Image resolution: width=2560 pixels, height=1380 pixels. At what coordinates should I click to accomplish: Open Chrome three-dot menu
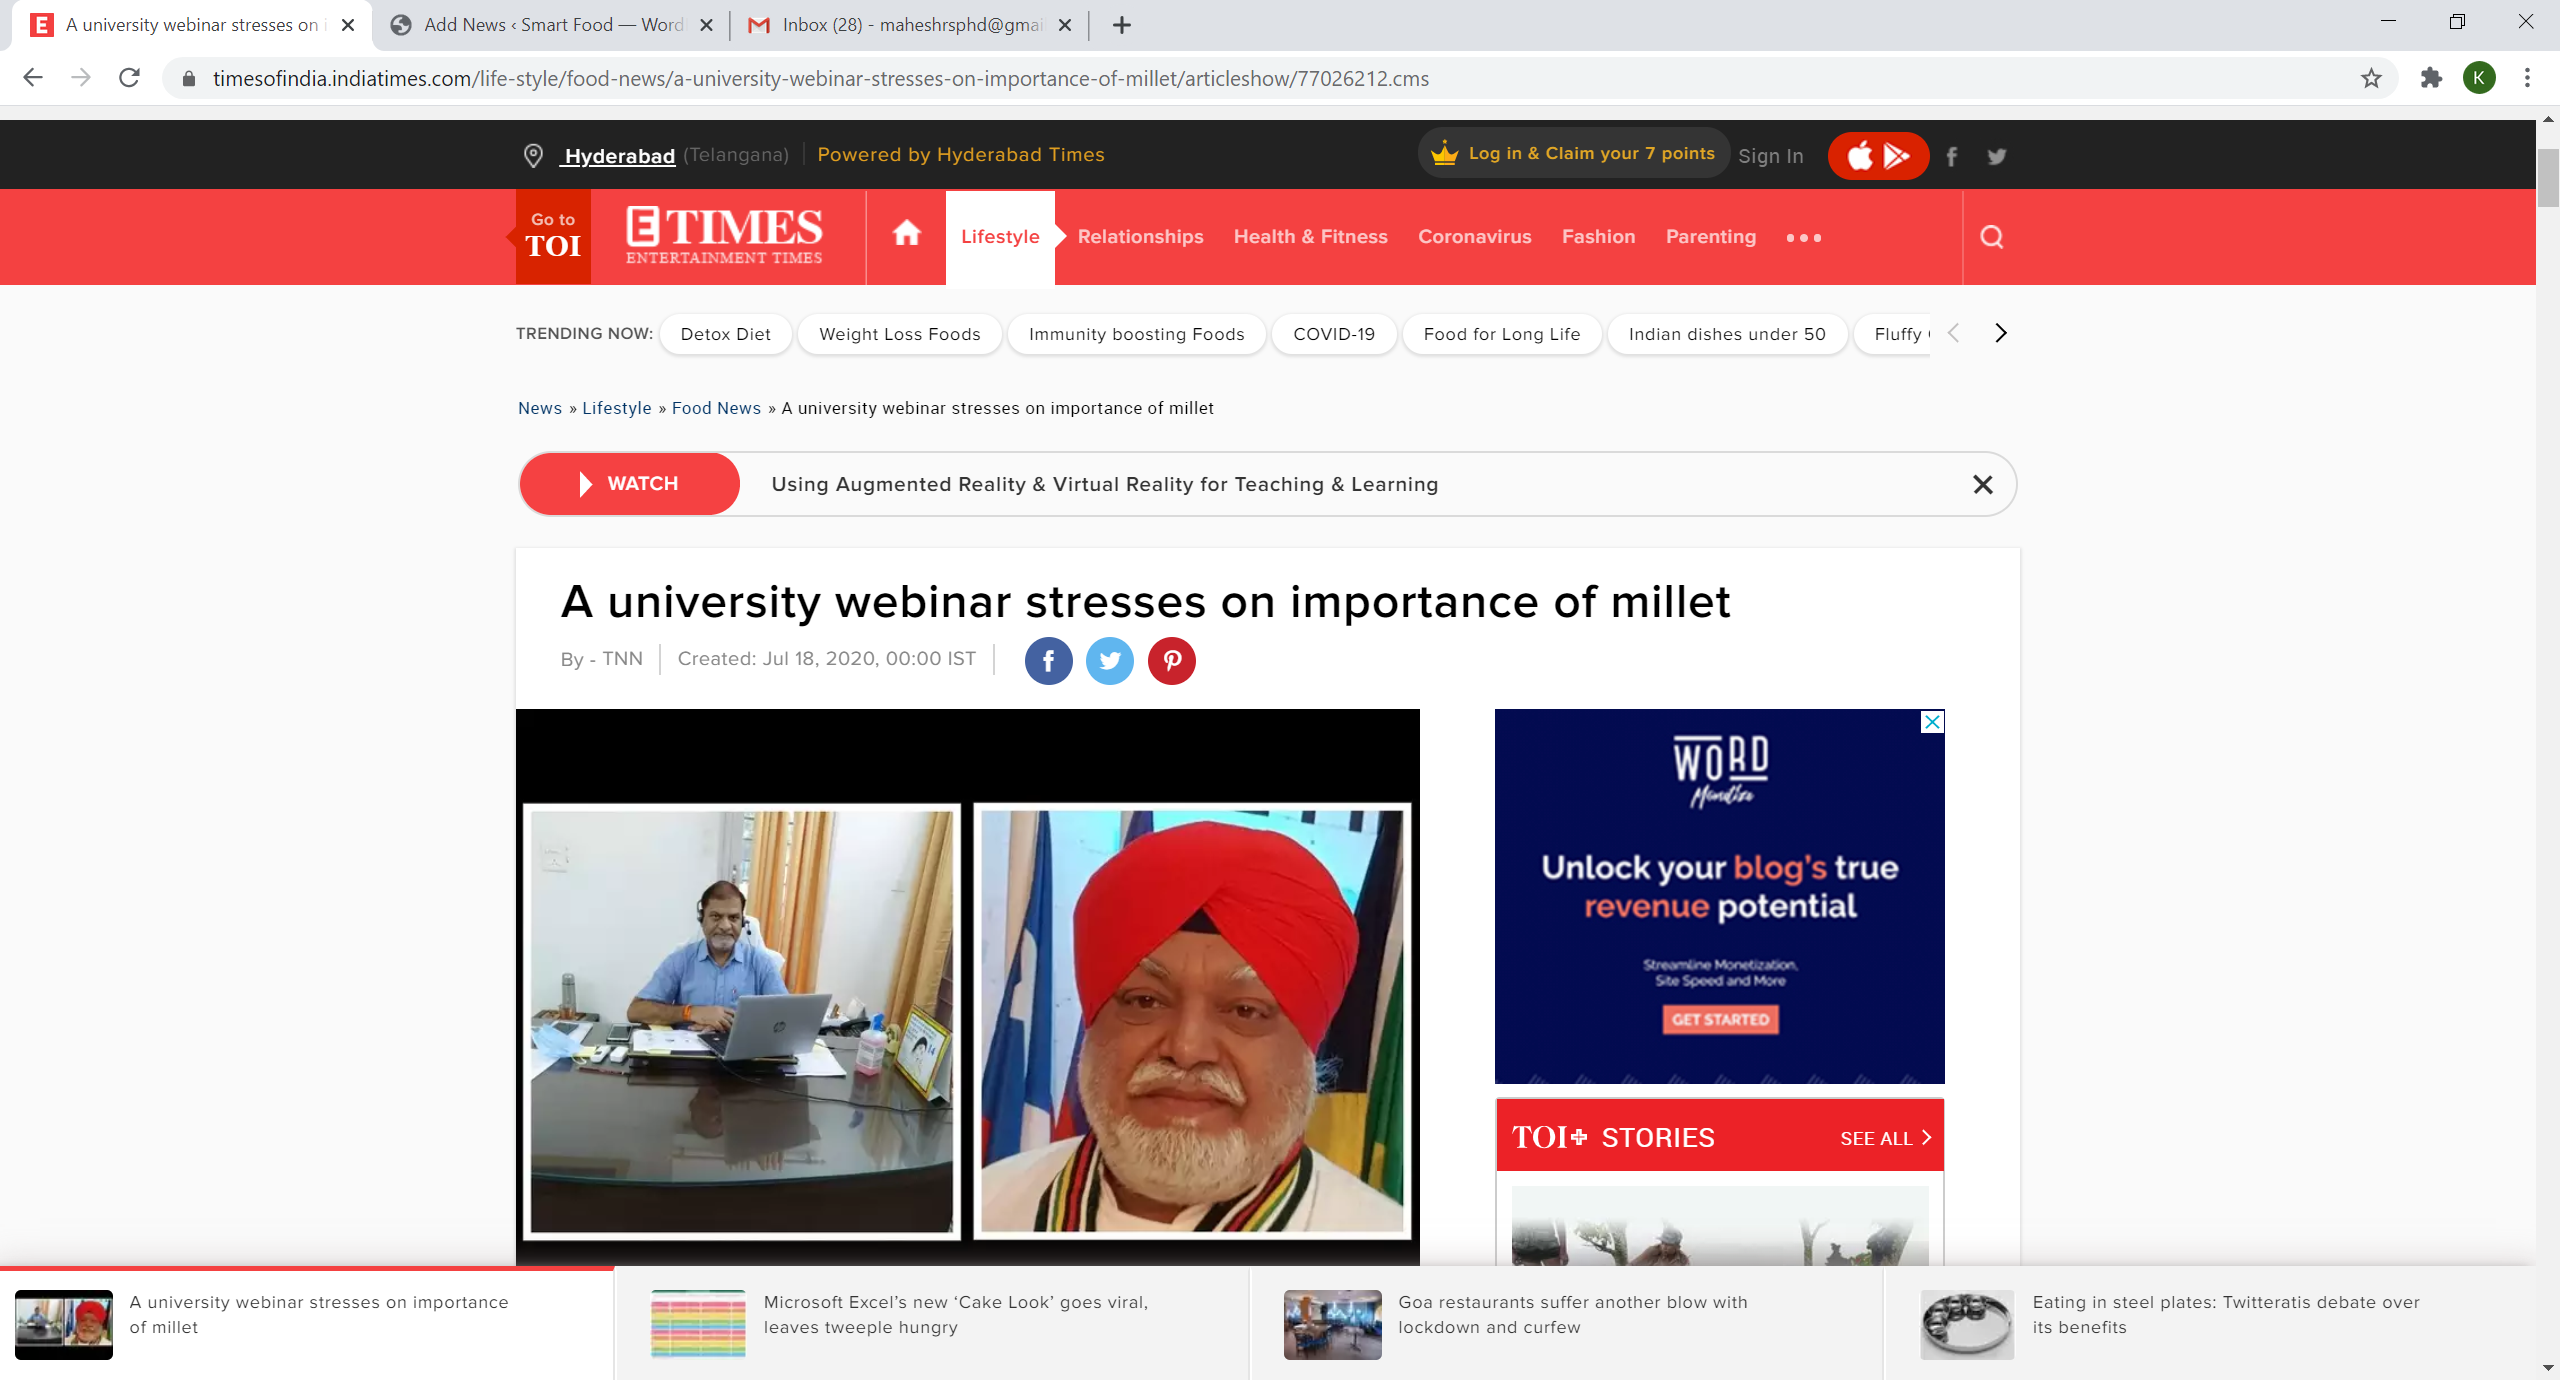(2526, 78)
